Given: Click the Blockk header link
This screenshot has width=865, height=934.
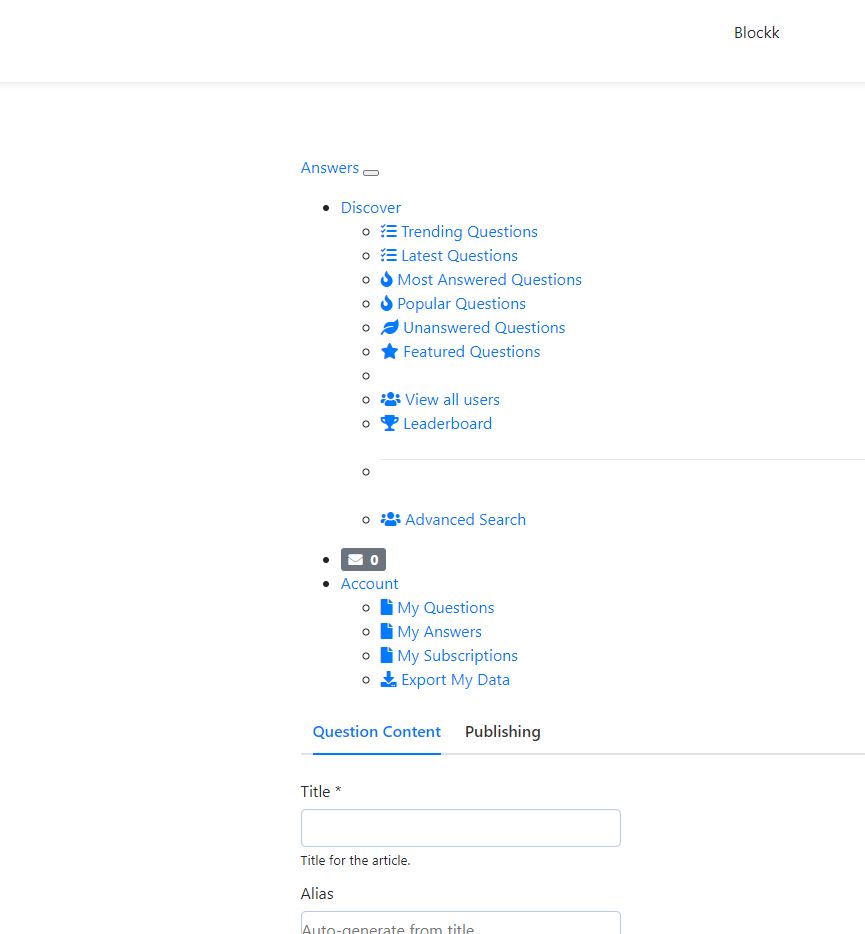Looking at the screenshot, I should pyautogui.click(x=756, y=33).
